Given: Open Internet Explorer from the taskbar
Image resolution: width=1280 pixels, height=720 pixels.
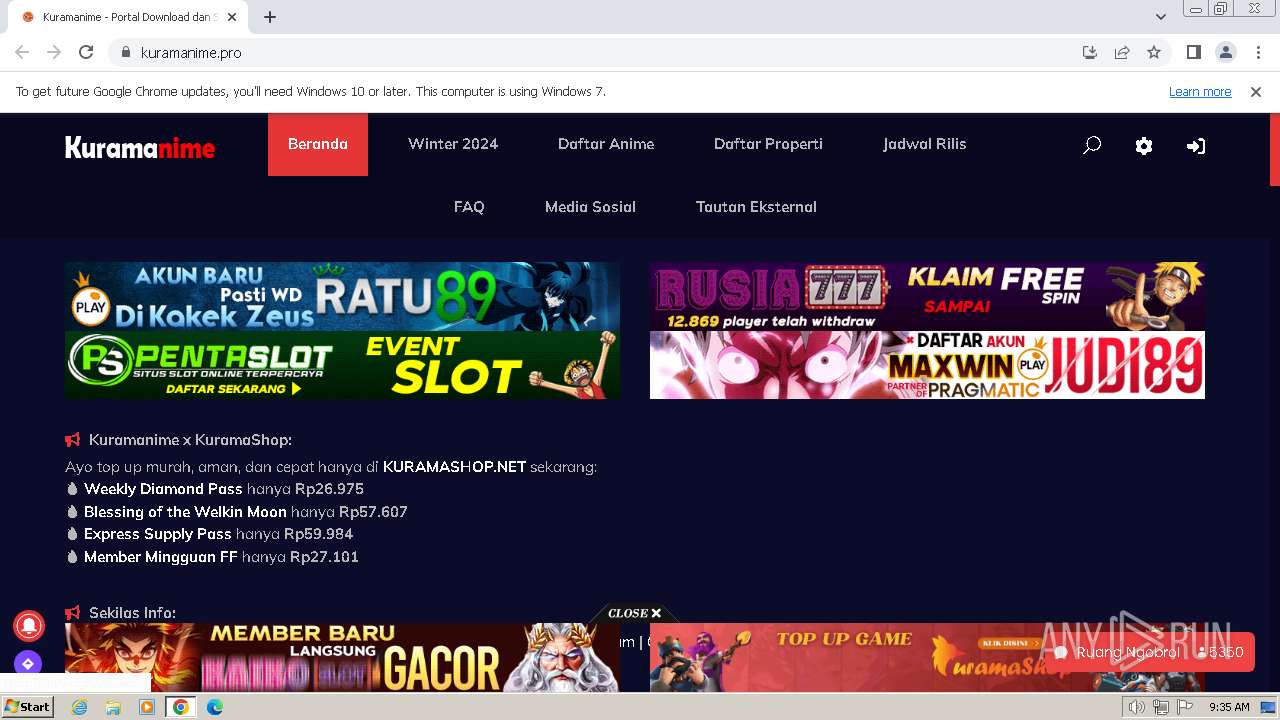Looking at the screenshot, I should (79, 707).
